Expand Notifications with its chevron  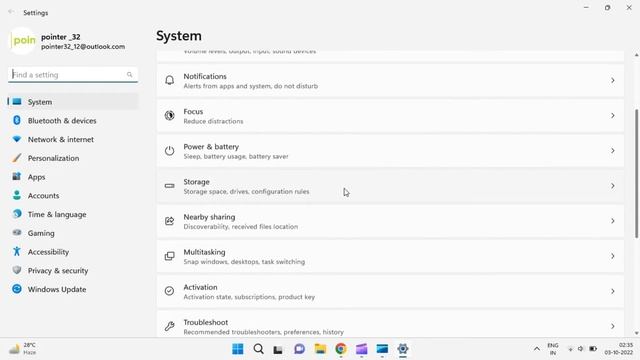613,80
